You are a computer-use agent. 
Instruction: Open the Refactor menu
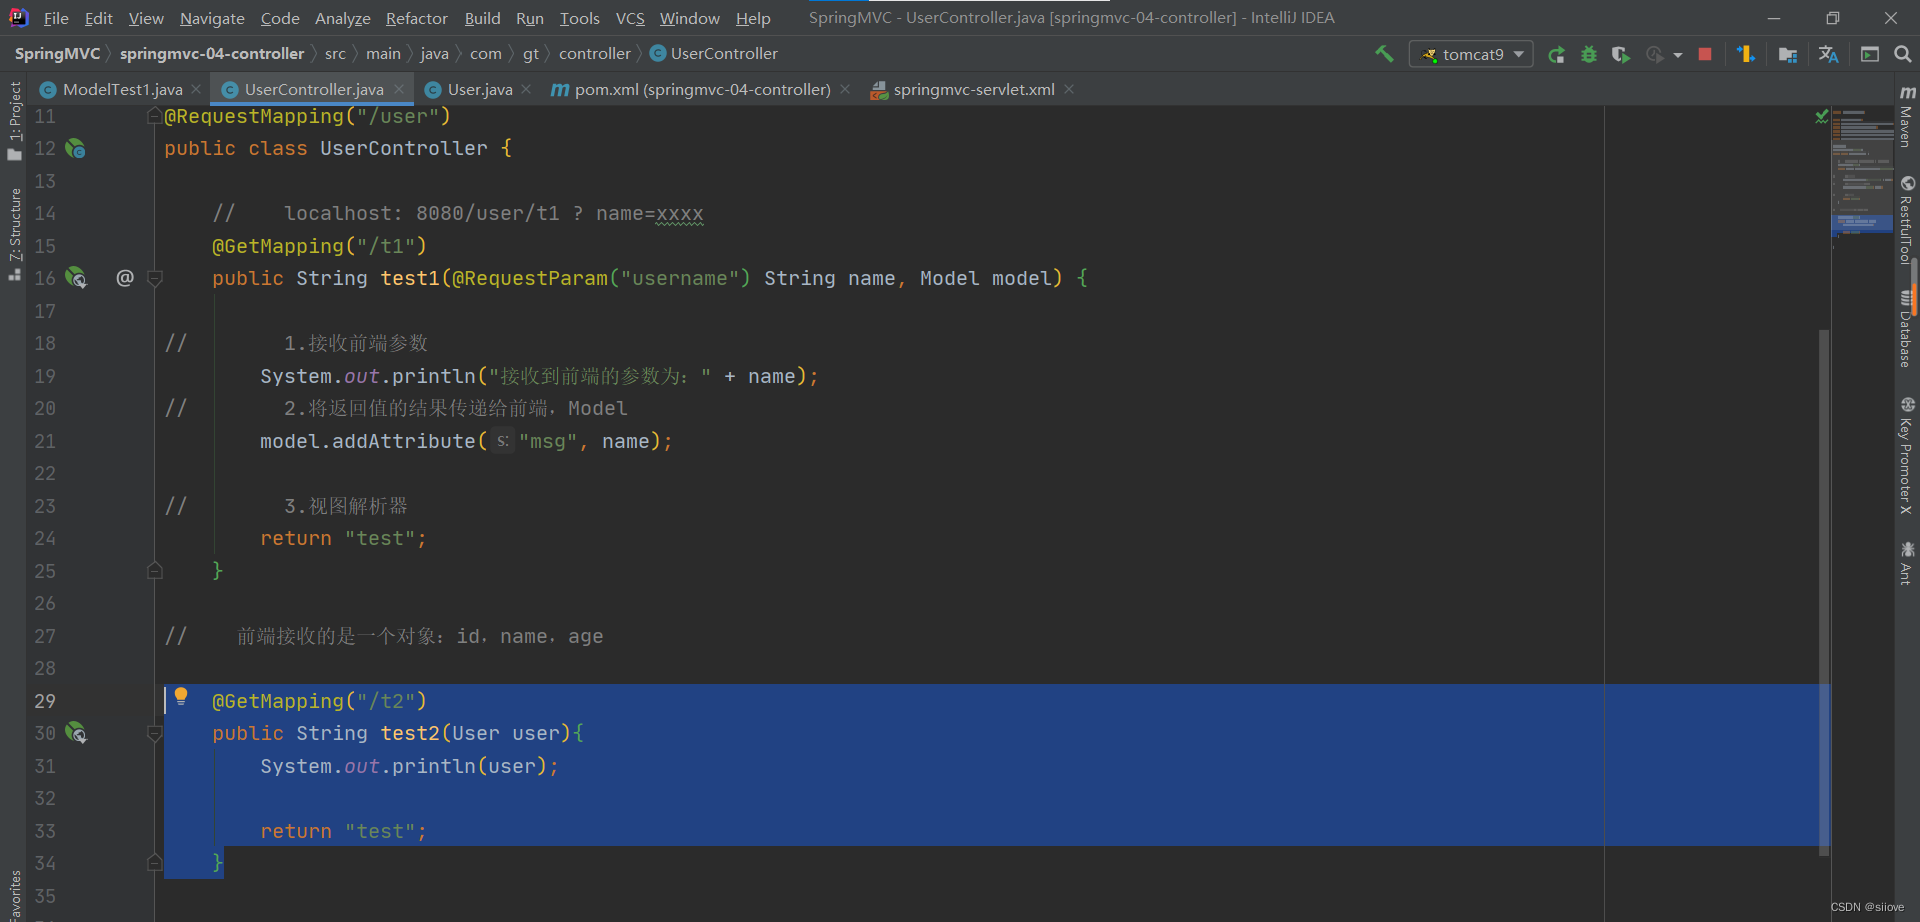click(x=416, y=18)
